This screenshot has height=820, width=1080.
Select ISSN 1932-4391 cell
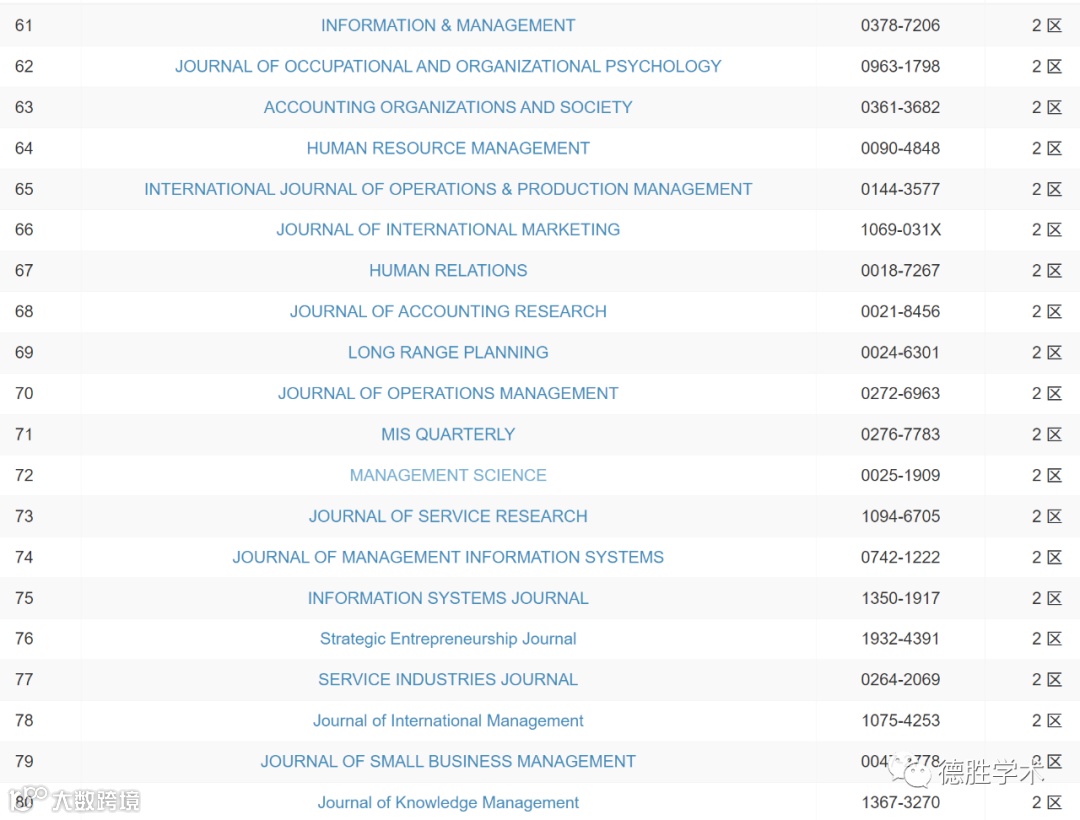pyautogui.click(x=900, y=639)
